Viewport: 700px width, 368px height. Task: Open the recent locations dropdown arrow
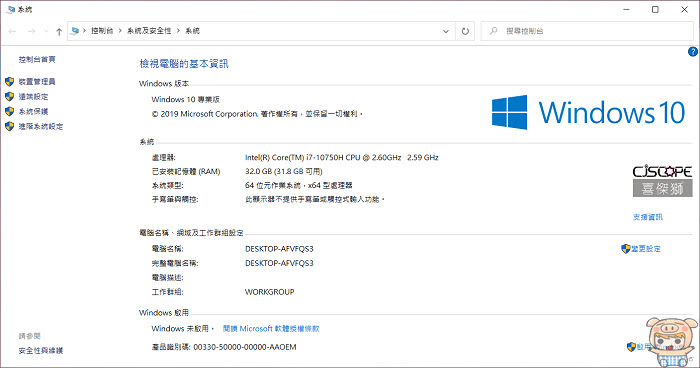pyautogui.click(x=46, y=31)
